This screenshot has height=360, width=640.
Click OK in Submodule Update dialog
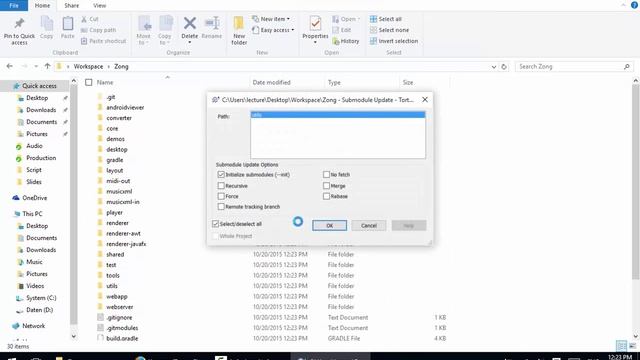329,225
